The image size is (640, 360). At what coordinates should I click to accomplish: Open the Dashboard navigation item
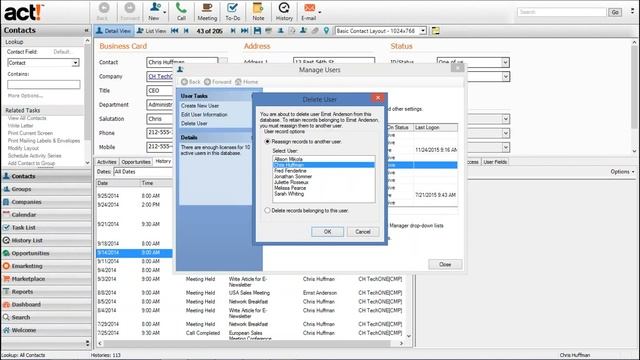(46, 304)
